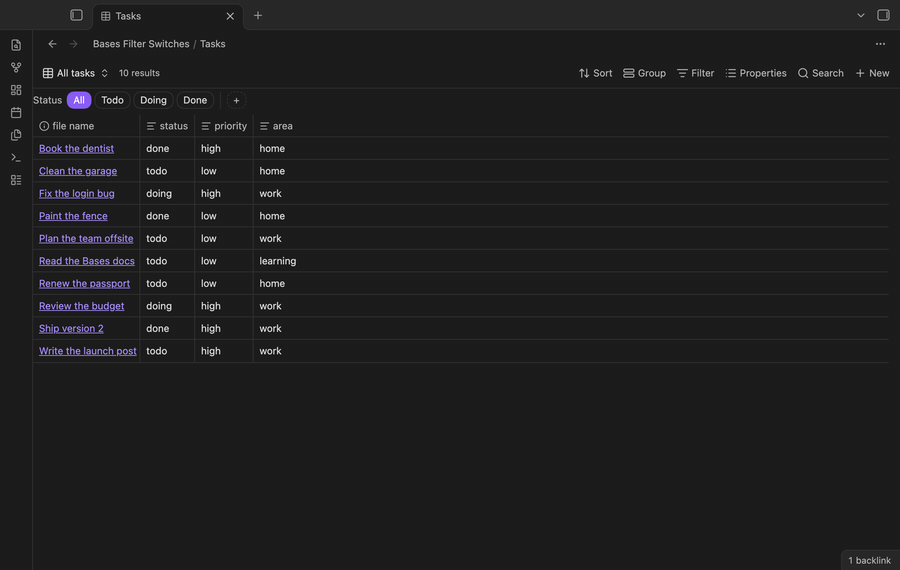Open the Ship version 2 note
This screenshot has width=900, height=570.
(x=71, y=328)
